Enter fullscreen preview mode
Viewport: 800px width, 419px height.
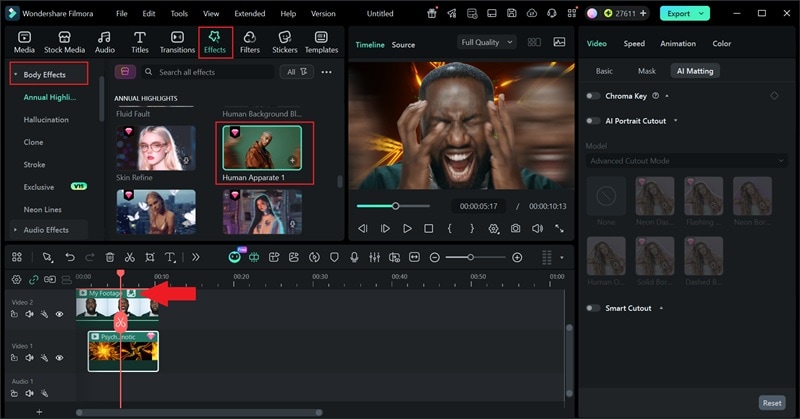point(560,229)
